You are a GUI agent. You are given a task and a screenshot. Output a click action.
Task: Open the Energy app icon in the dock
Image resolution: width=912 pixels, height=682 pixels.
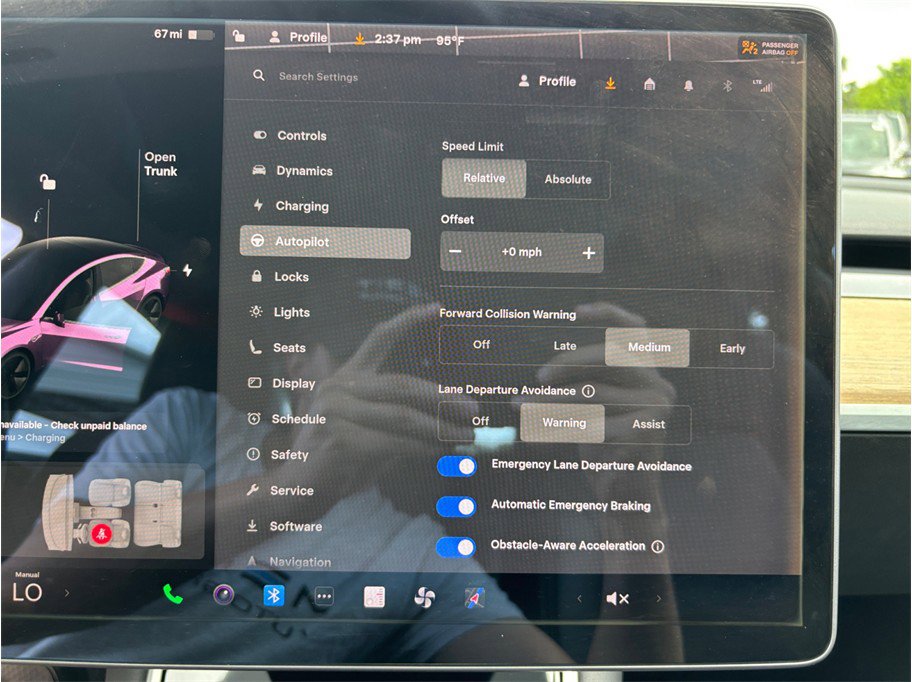tap(374, 597)
